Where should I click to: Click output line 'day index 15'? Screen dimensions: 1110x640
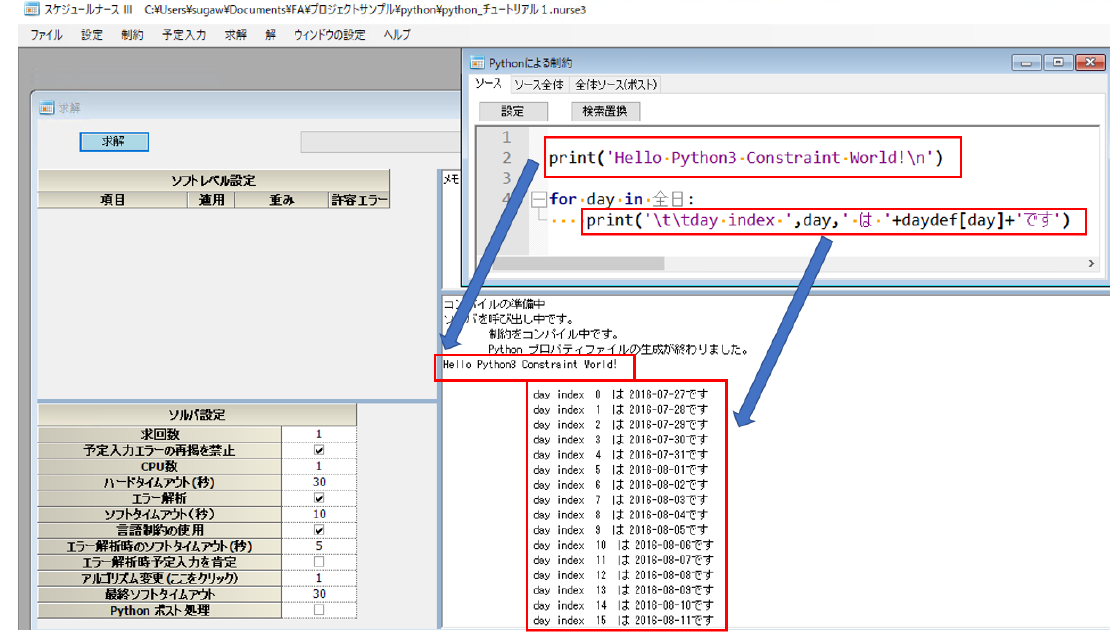click(623, 620)
